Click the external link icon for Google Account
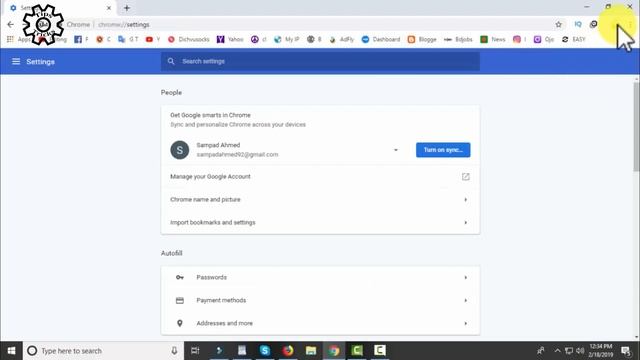This screenshot has width=640, height=360. [x=465, y=176]
